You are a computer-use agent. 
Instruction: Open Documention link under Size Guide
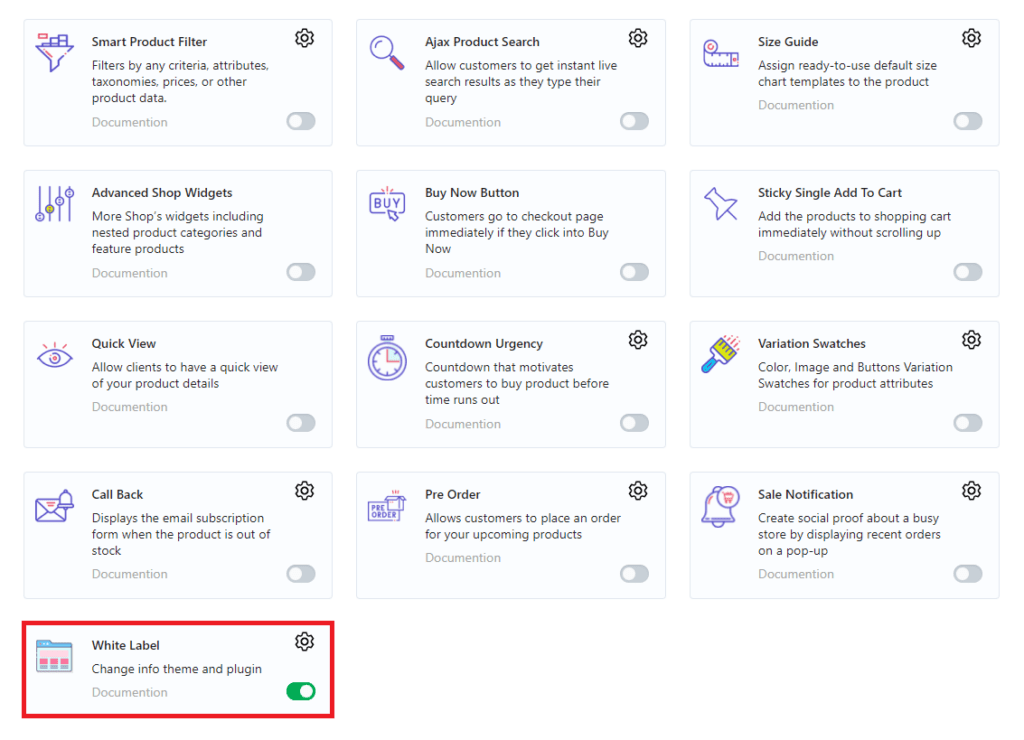(796, 105)
